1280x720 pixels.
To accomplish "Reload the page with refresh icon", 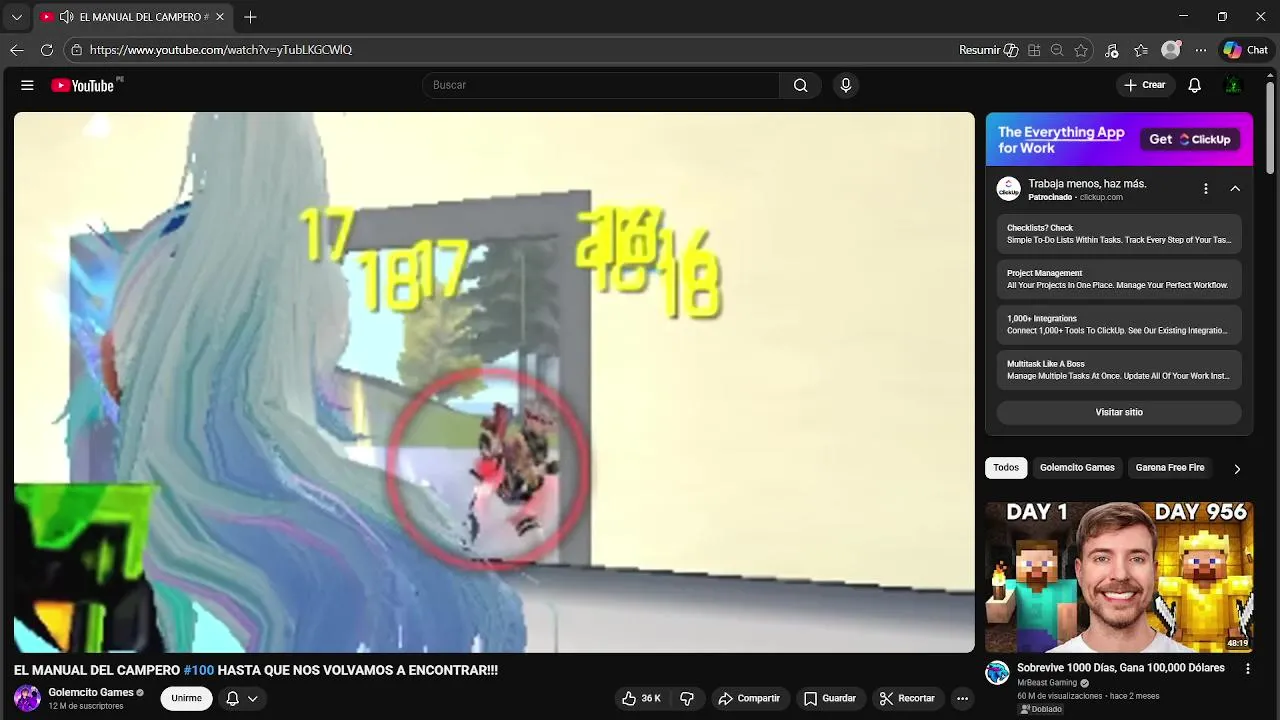I will [47, 50].
